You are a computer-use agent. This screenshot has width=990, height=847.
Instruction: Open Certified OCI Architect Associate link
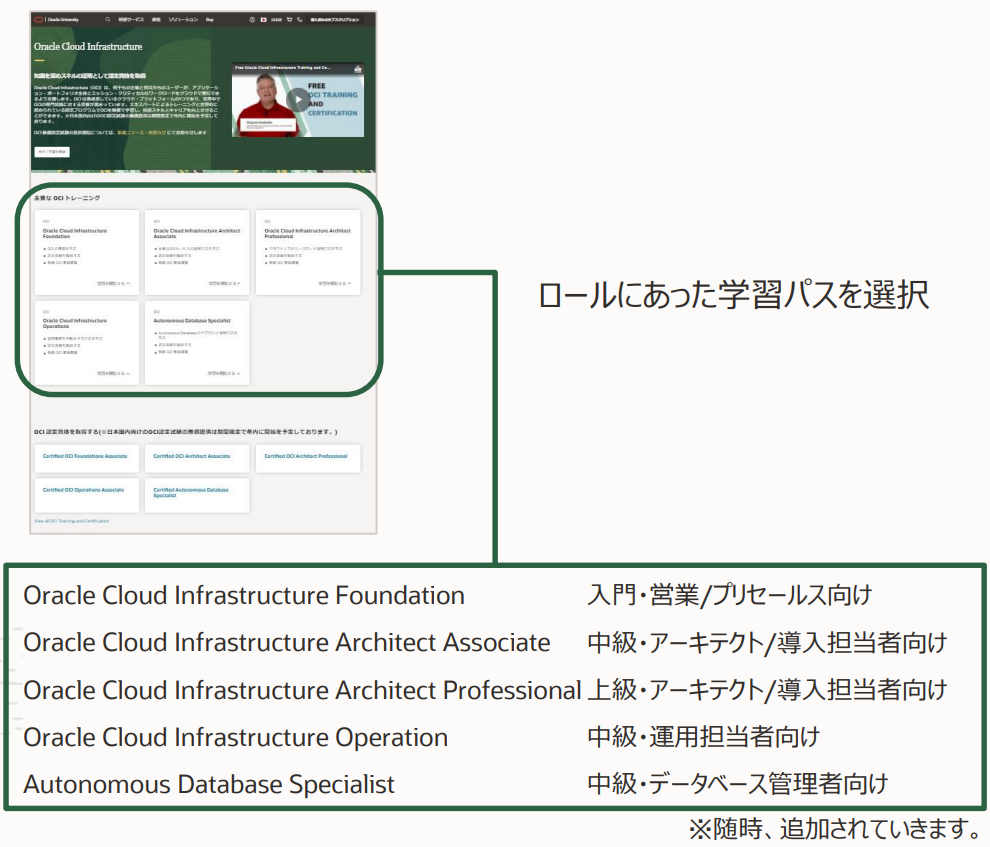[x=192, y=456]
